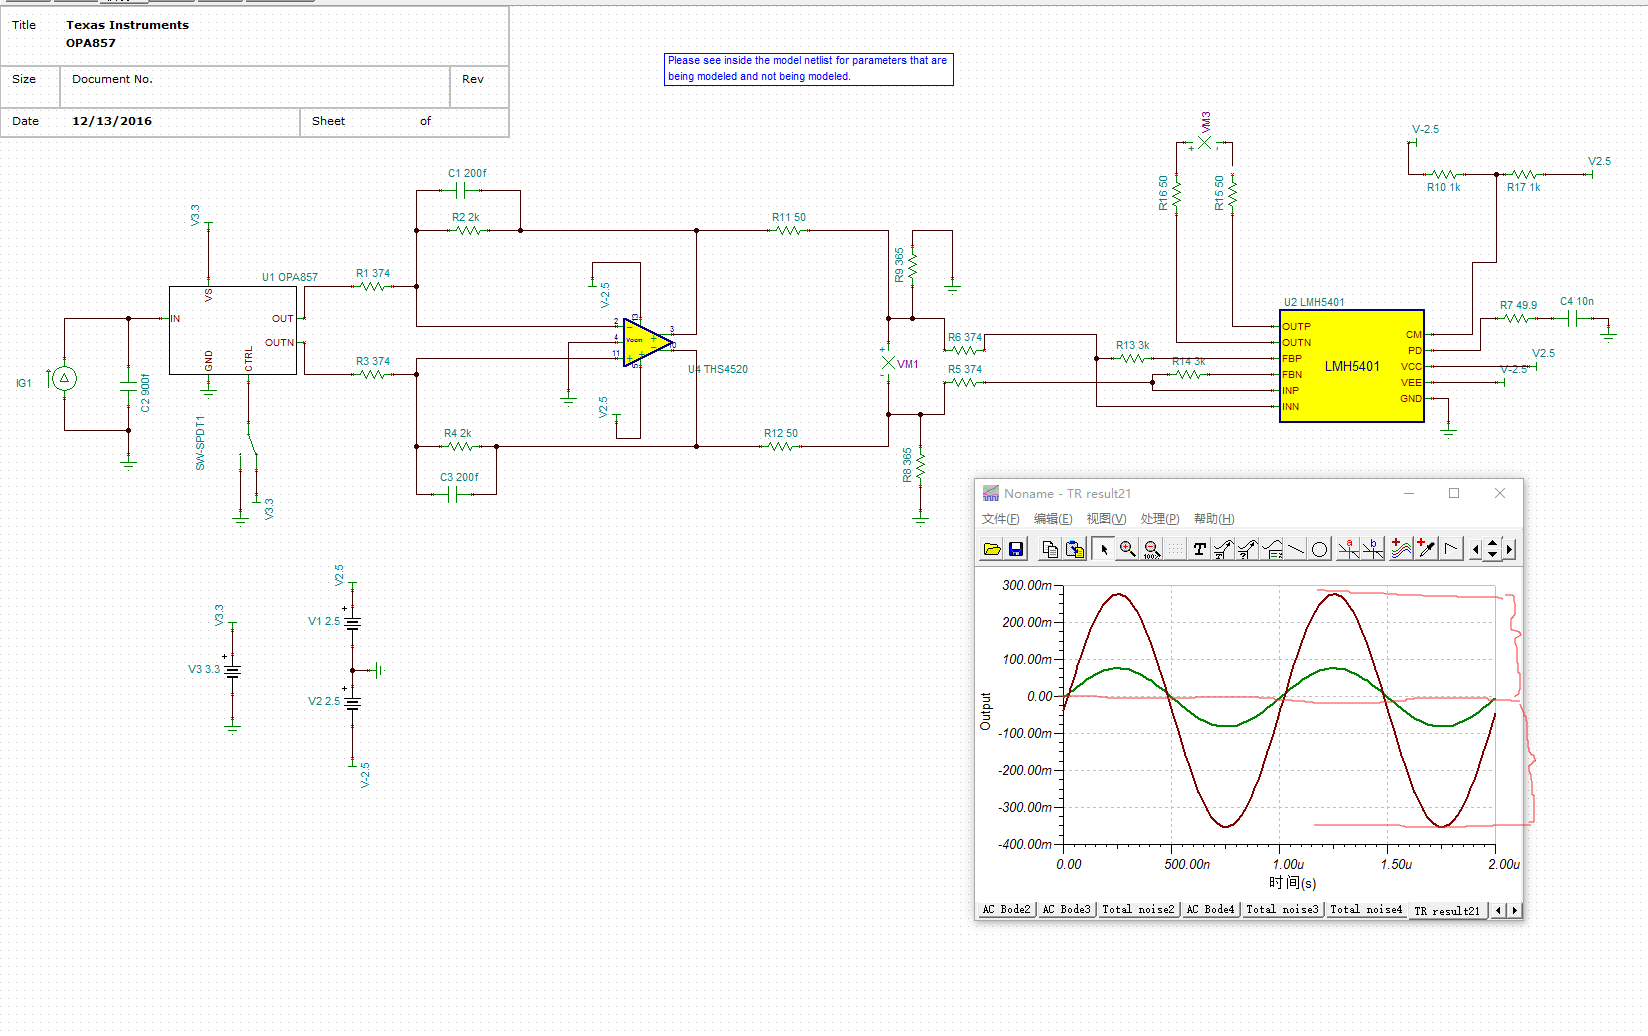Click the open file folder icon
Screen dimensions: 1648x1036
click(x=991, y=549)
